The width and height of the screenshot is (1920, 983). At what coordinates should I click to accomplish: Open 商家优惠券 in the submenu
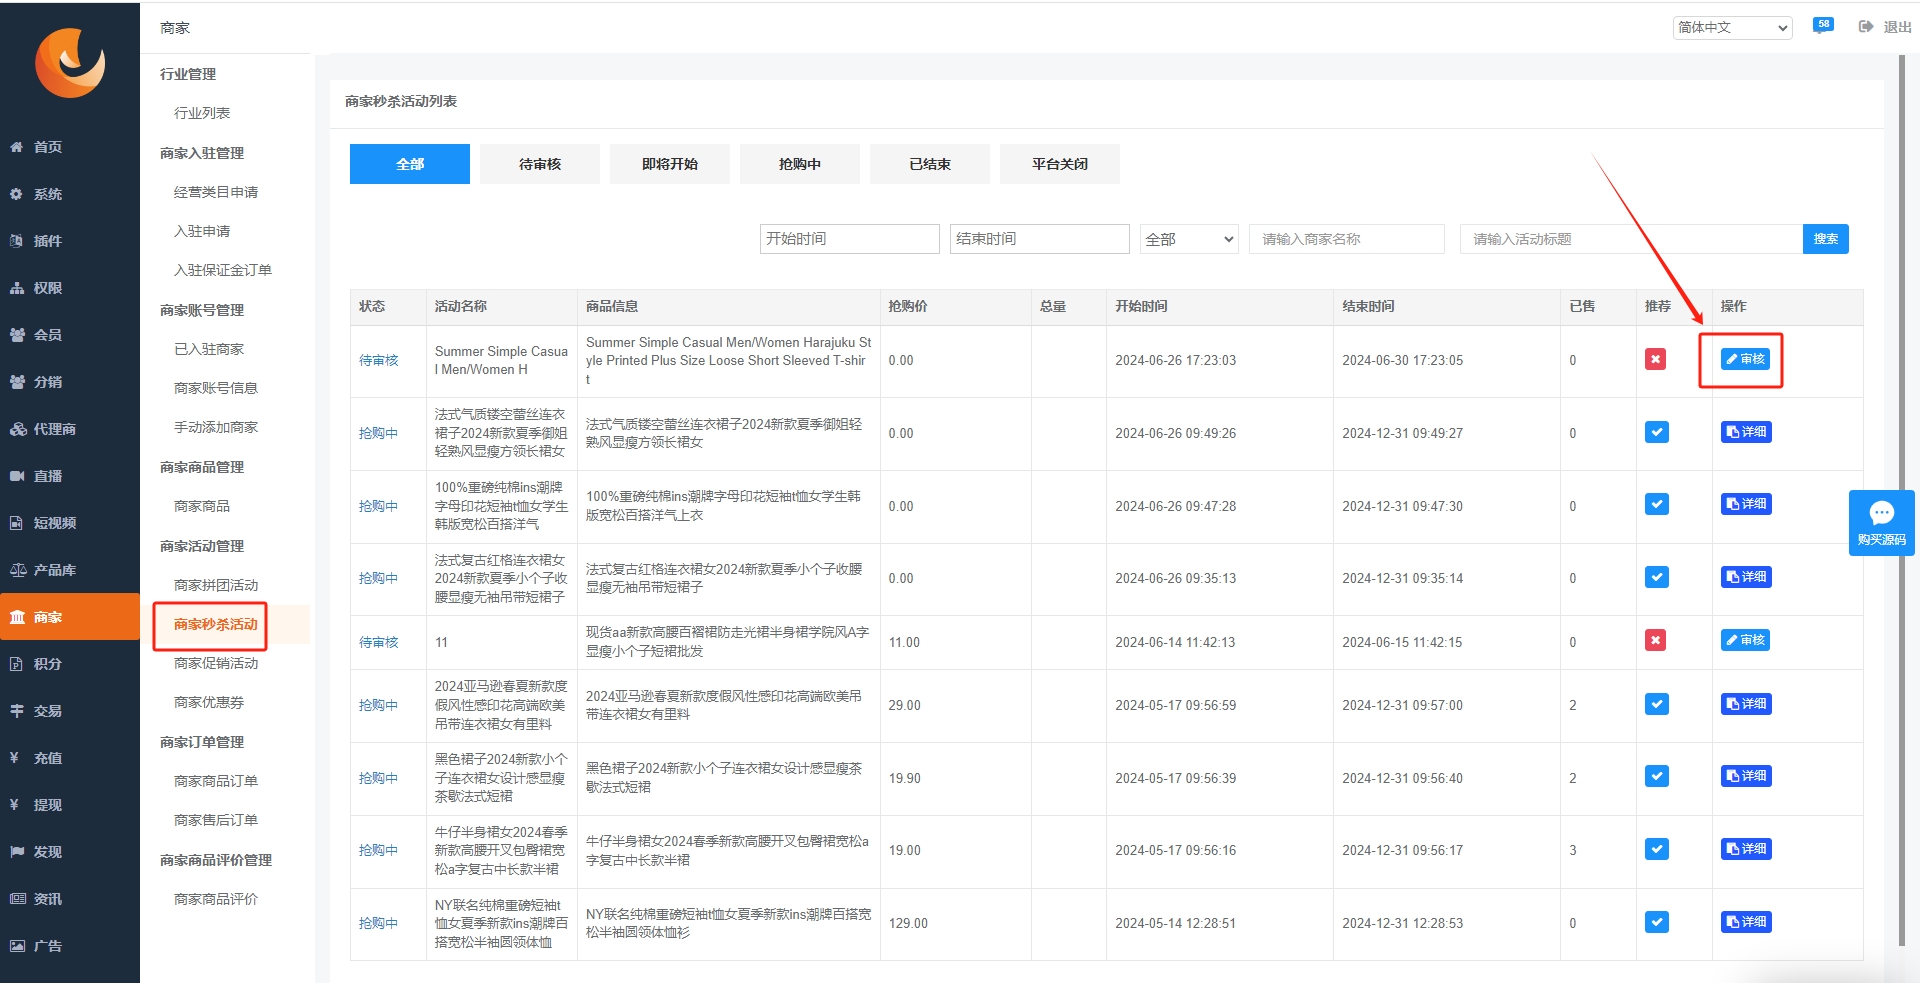pos(209,702)
